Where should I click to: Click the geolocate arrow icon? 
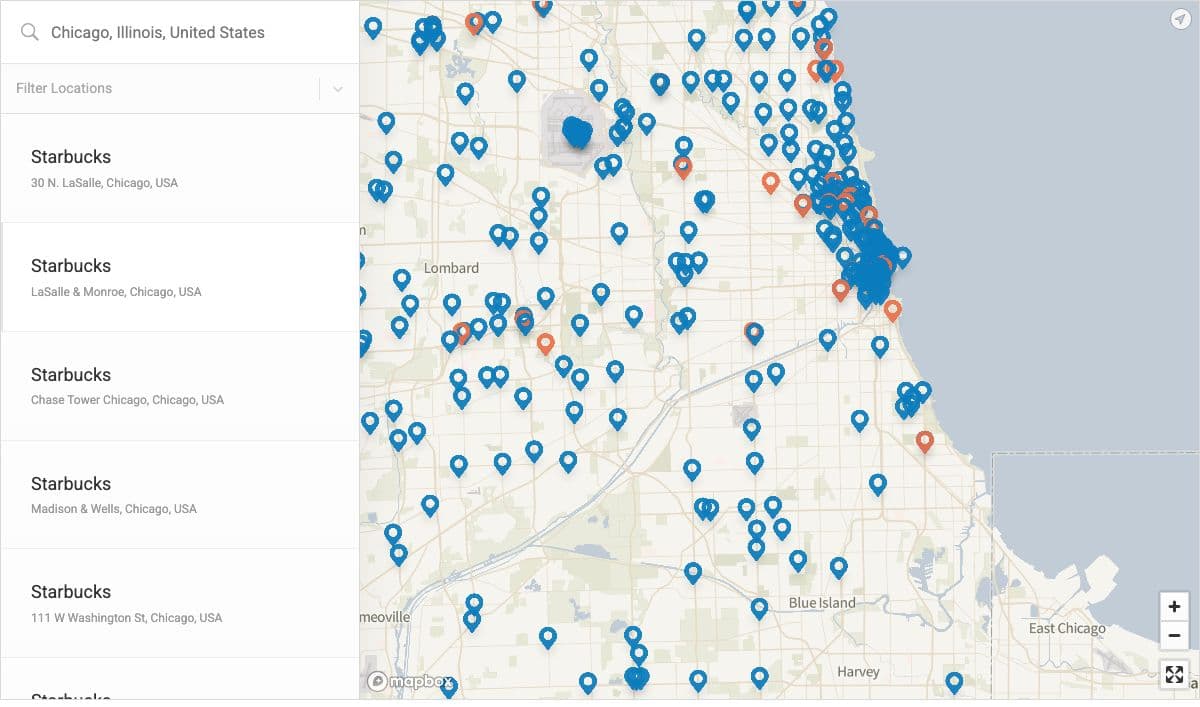(1179, 19)
